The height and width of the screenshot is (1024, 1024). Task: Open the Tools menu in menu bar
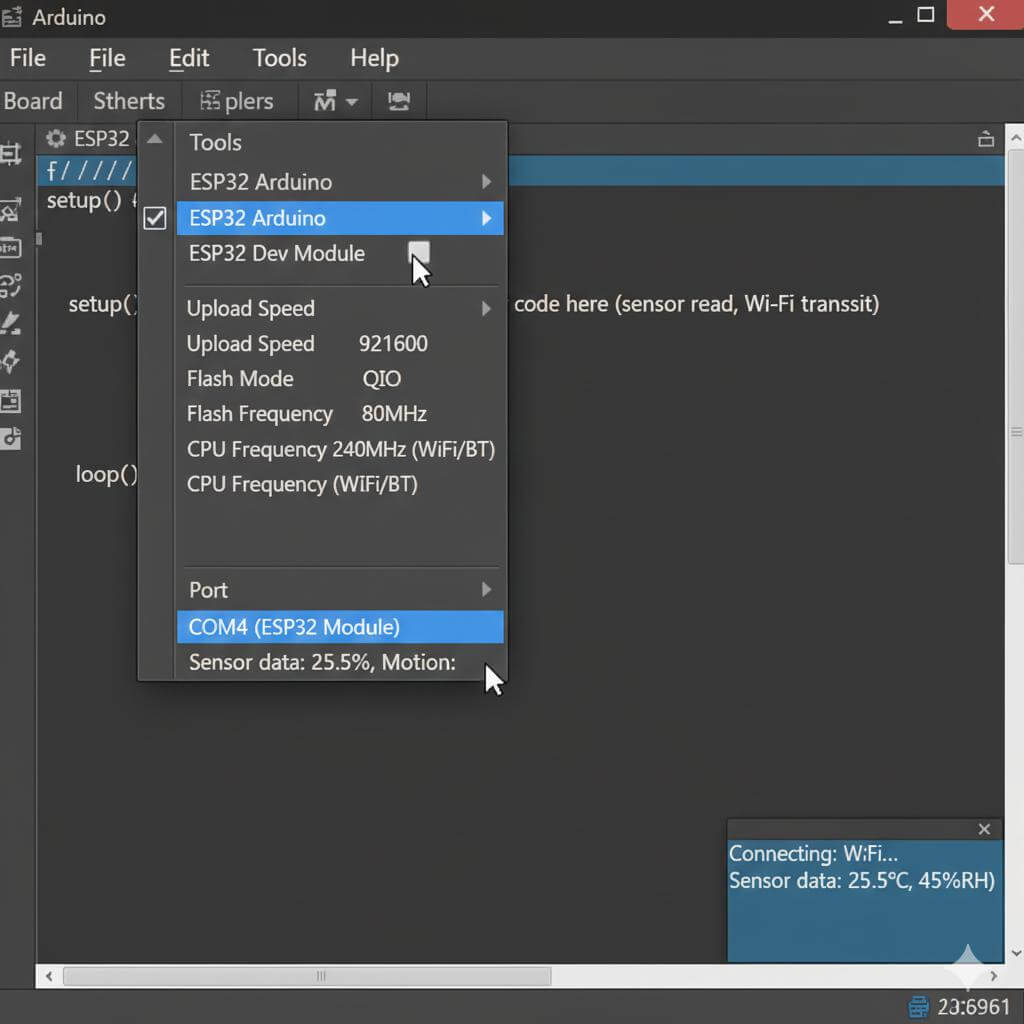pyautogui.click(x=280, y=58)
